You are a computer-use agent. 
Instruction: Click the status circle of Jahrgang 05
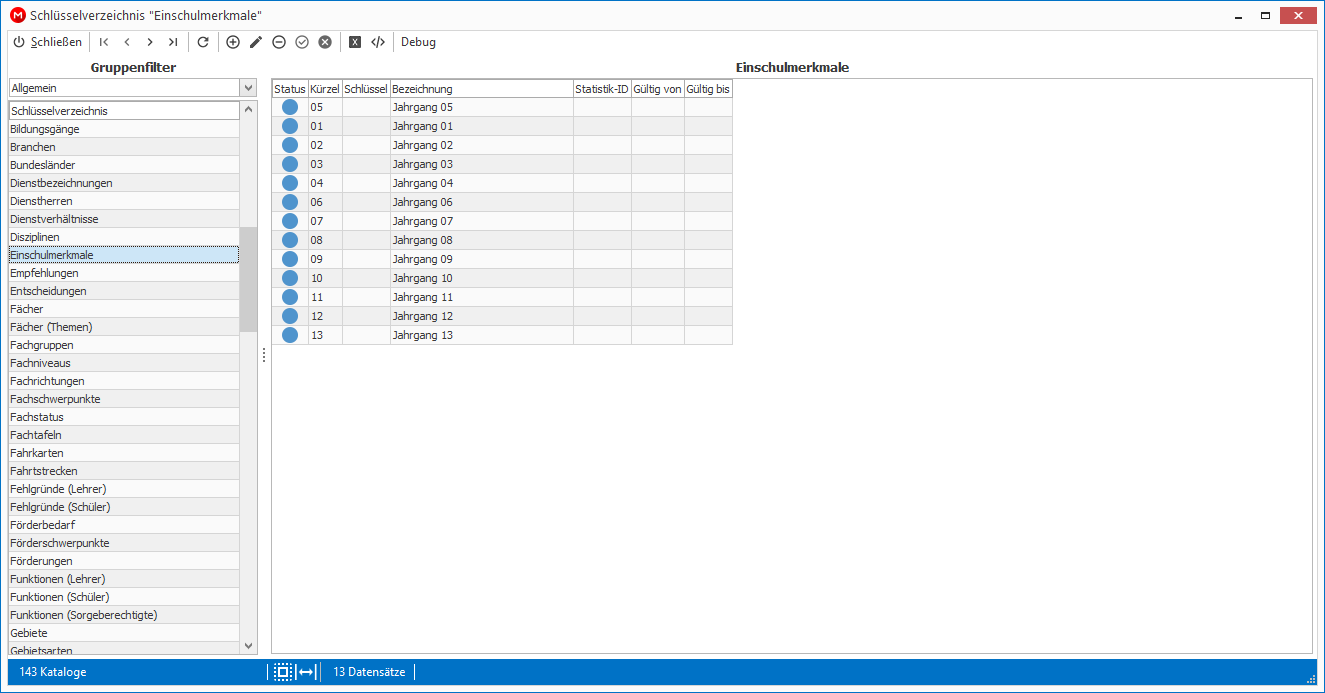pos(290,107)
